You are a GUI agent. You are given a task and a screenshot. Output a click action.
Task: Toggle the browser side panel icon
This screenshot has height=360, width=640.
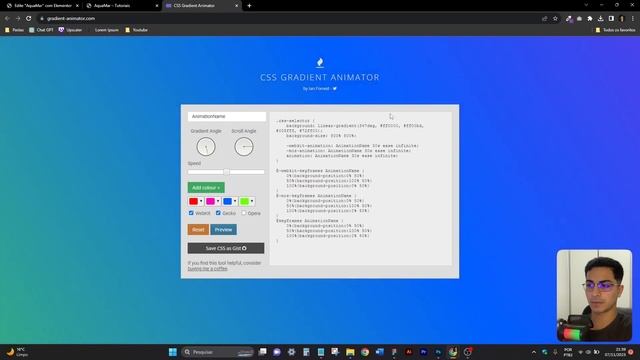[611, 18]
